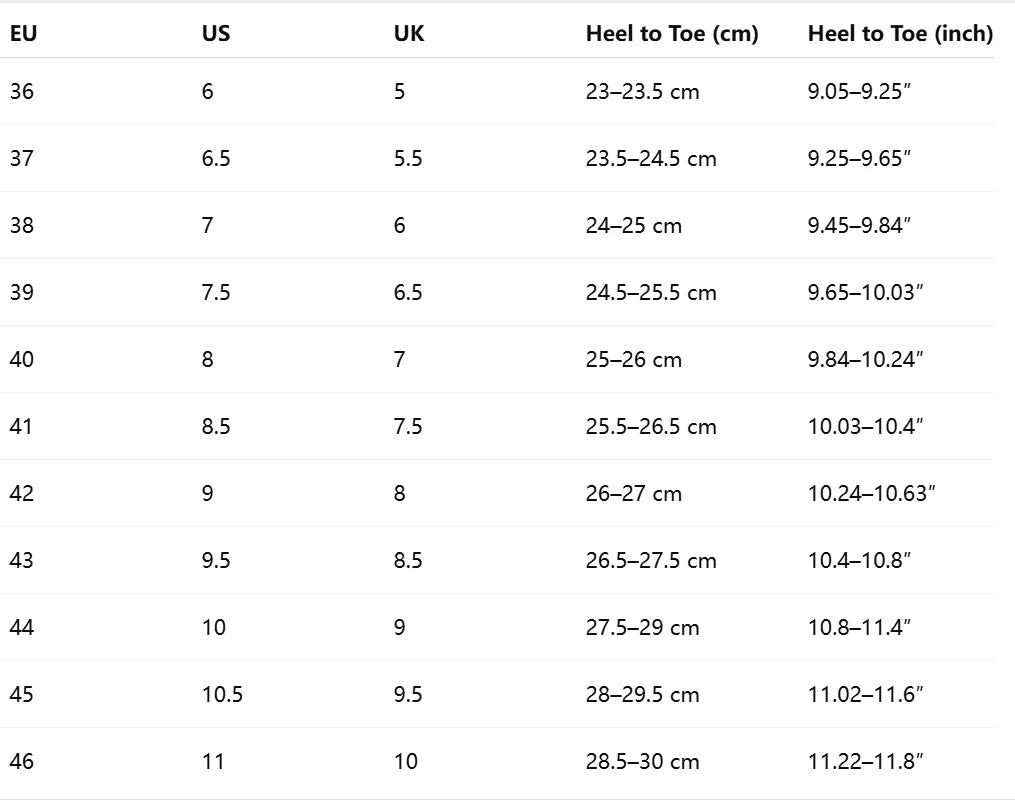Click the UK size 6.5 cell
1015x800 pixels.
(x=408, y=293)
